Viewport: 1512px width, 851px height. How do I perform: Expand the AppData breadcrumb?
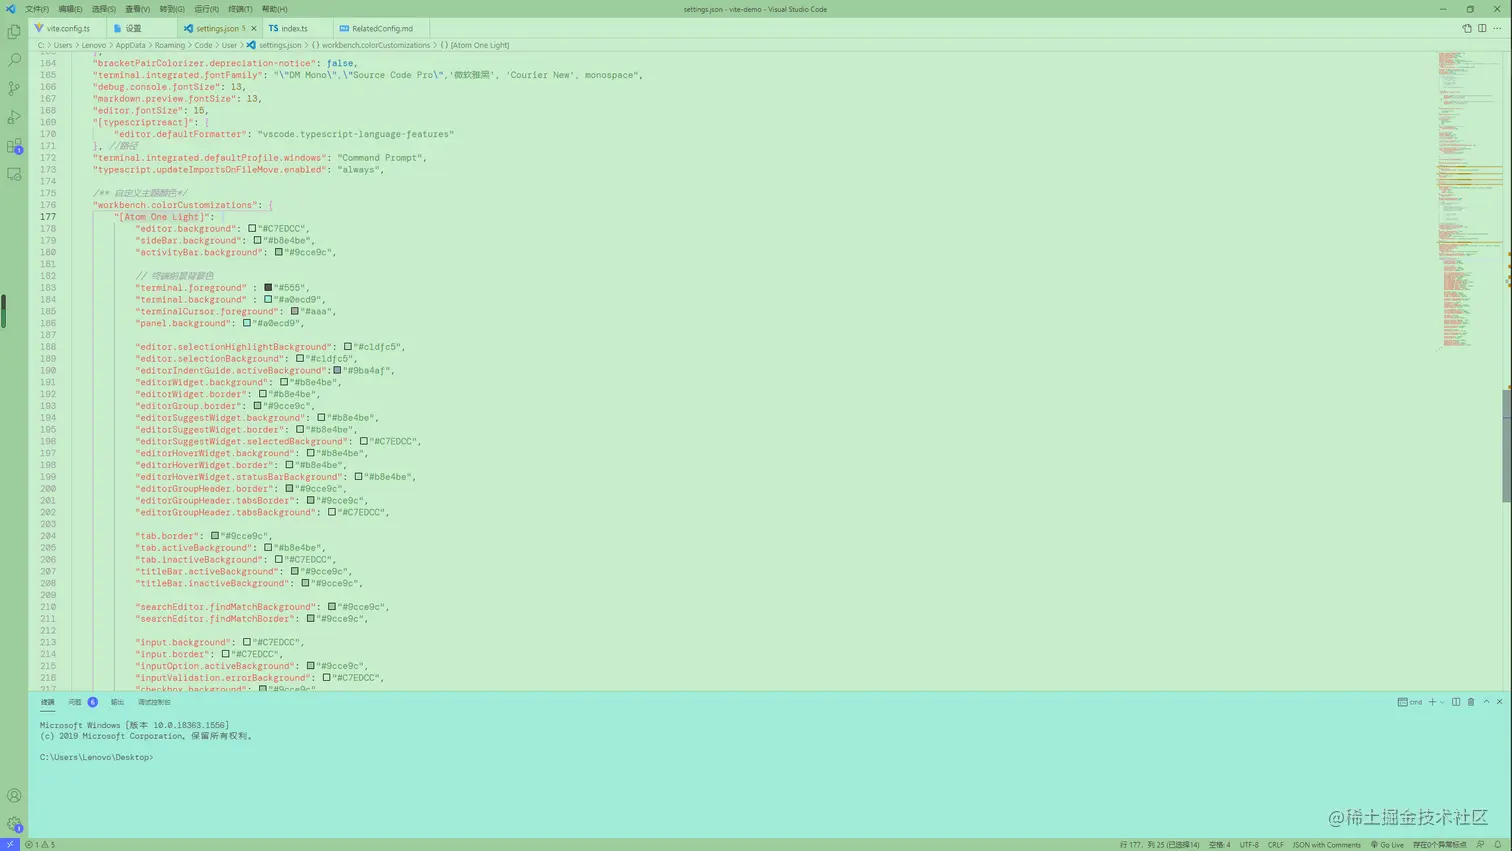[130, 45]
